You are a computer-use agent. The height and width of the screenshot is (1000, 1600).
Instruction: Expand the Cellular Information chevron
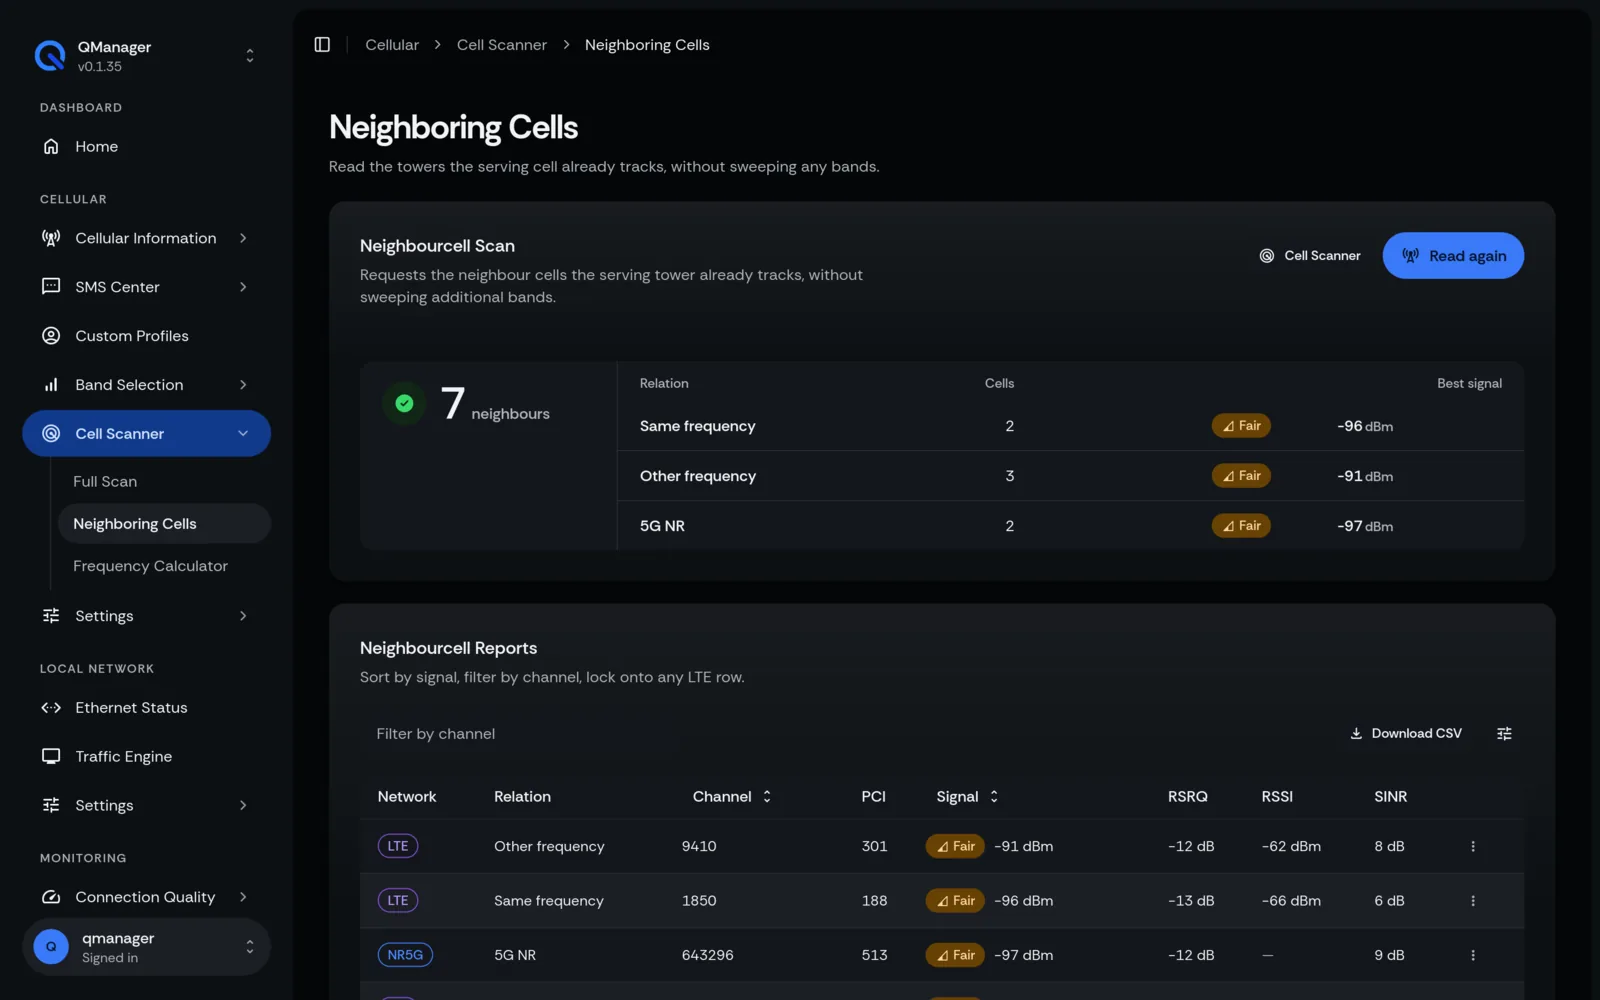pyautogui.click(x=243, y=238)
